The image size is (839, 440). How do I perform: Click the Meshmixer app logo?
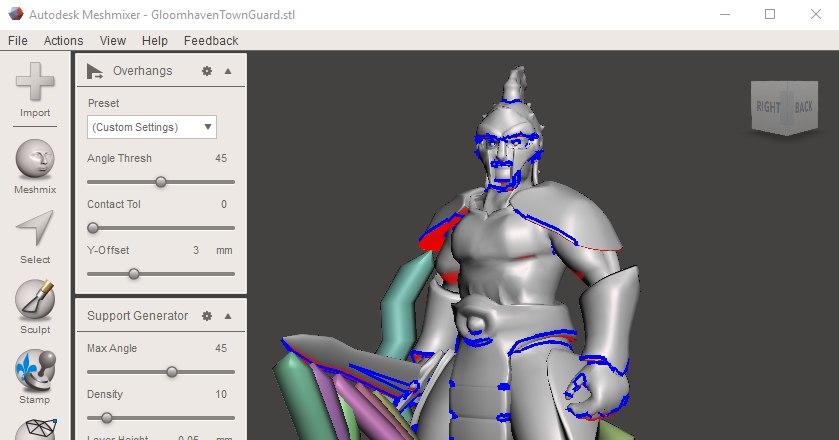[16, 14]
